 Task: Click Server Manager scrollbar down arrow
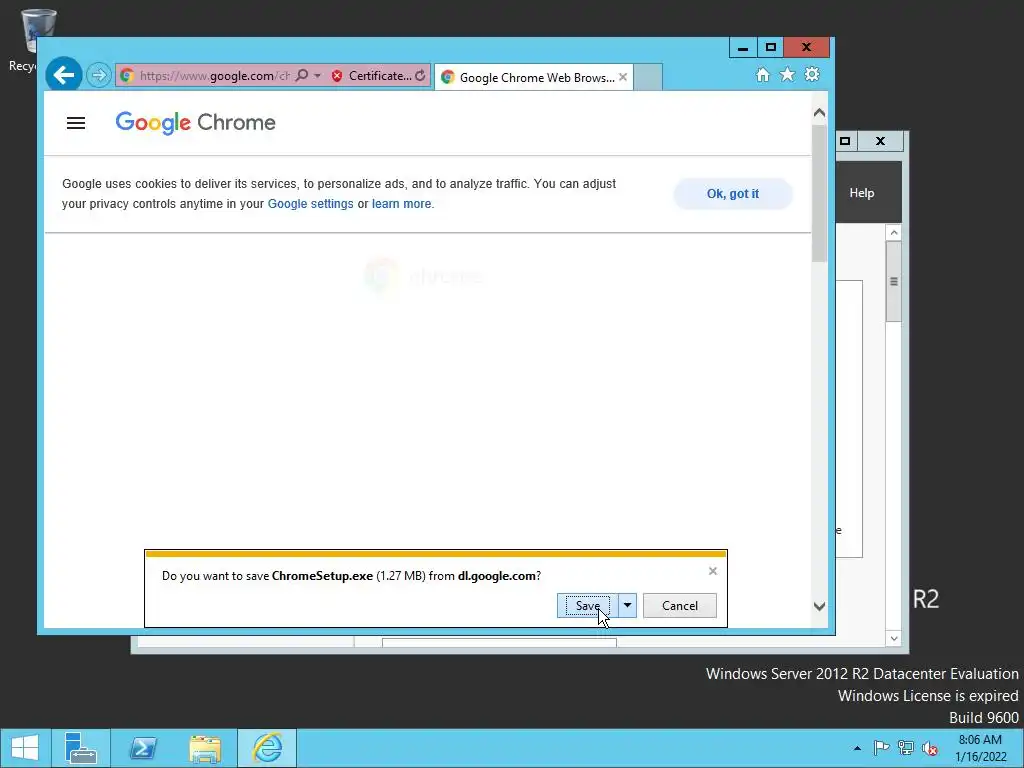(894, 639)
